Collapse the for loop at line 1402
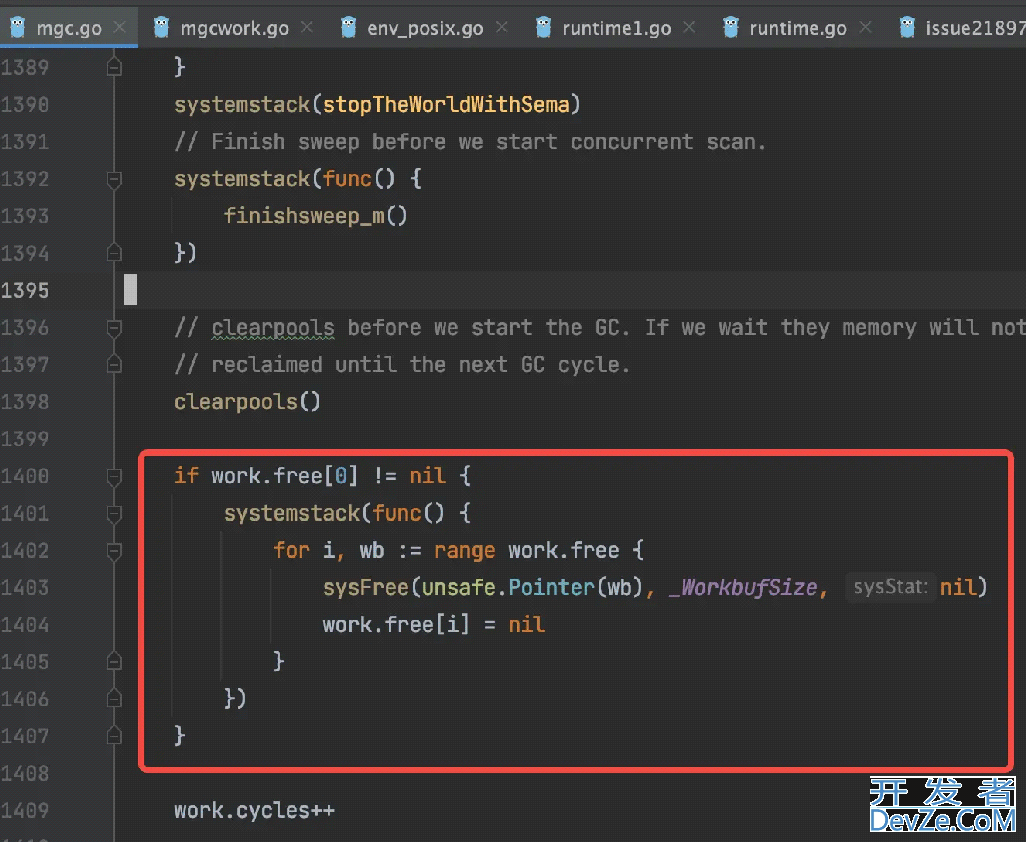The image size is (1026, 842). (114, 551)
